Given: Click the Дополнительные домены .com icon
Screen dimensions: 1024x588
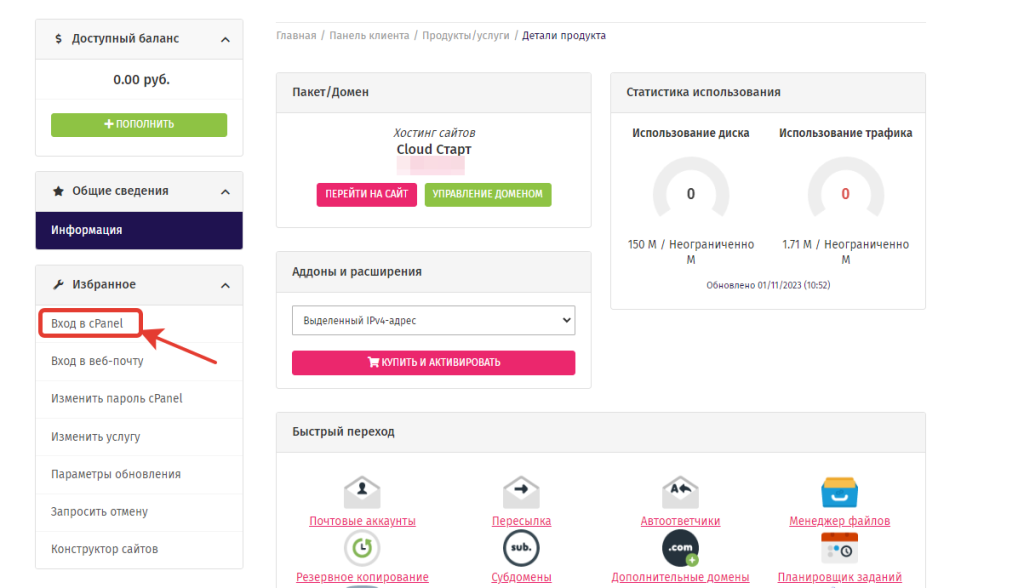Looking at the screenshot, I should (680, 548).
